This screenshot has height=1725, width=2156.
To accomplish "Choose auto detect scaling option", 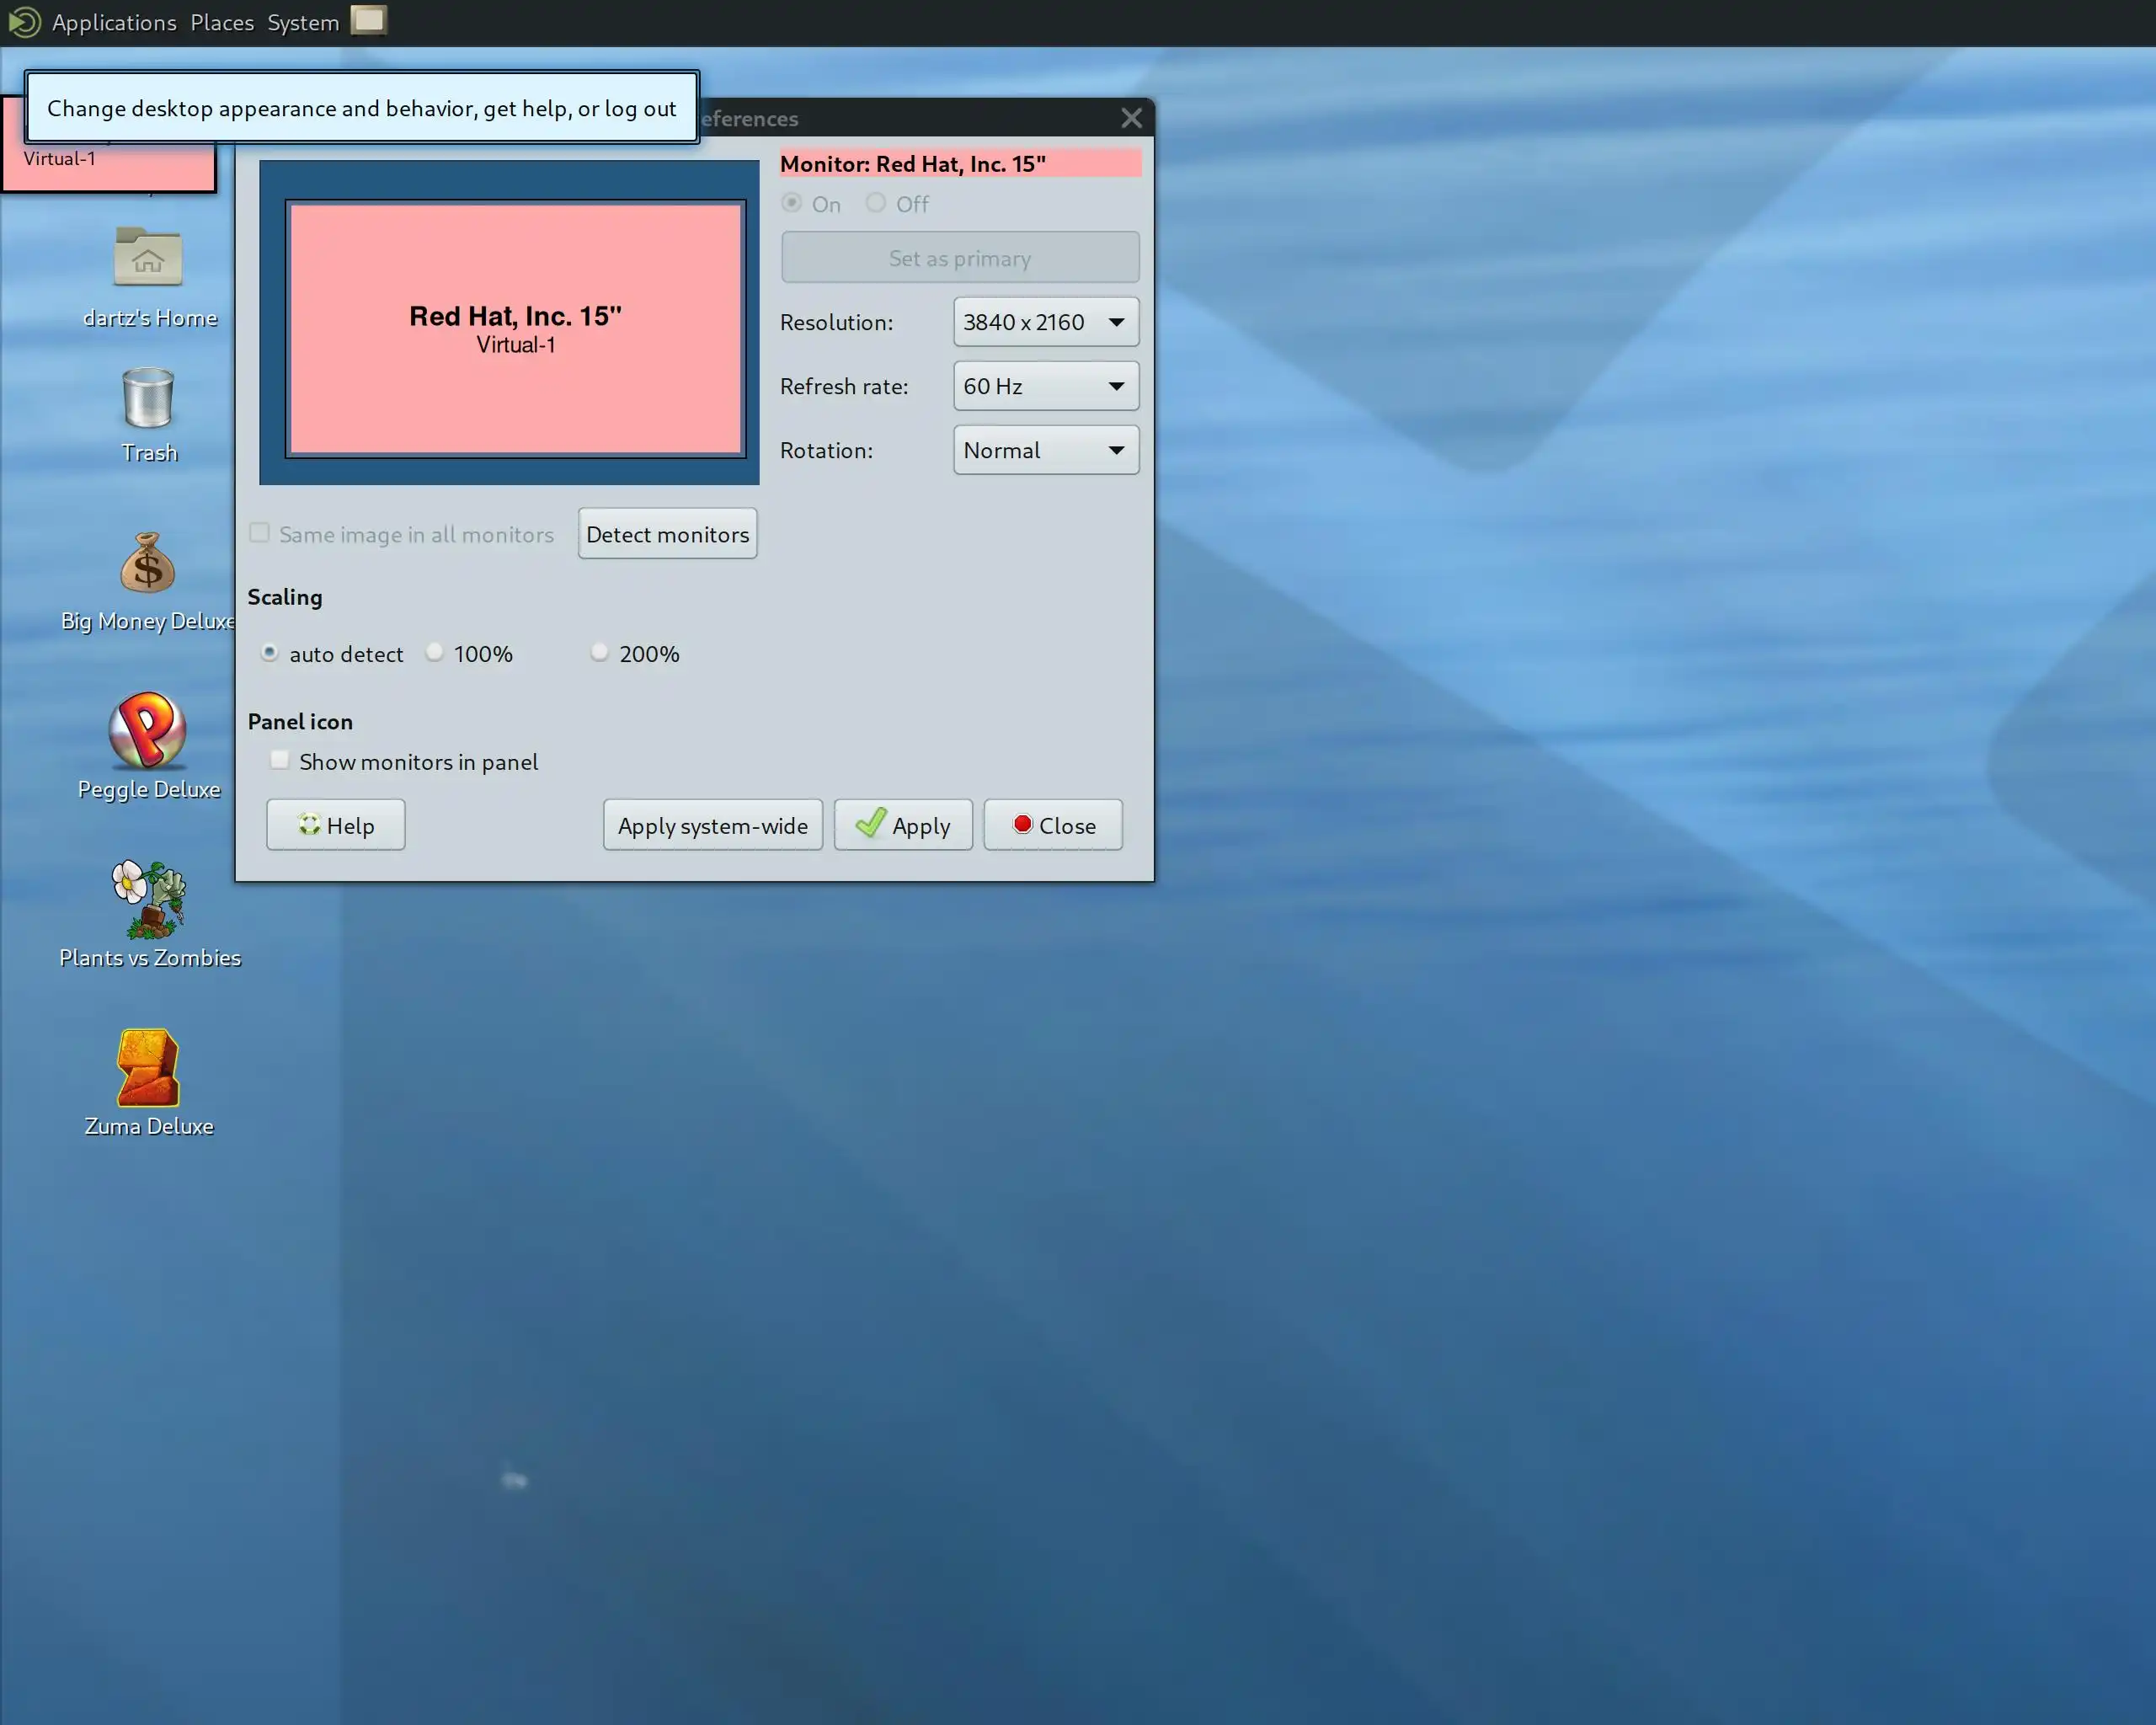I will click(270, 653).
